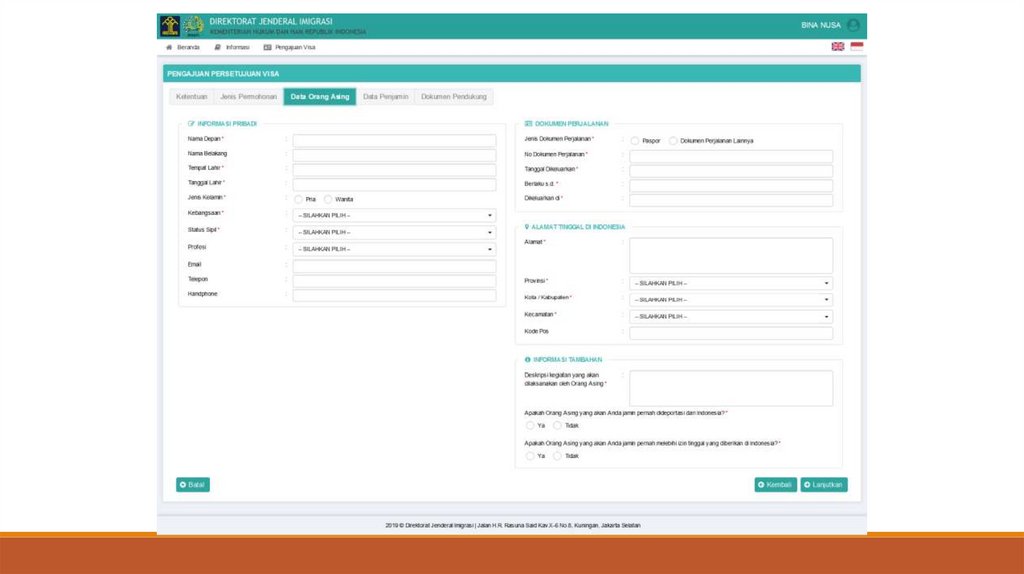
Task: Click the Pengajuan Visa card icon
Action: point(267,47)
